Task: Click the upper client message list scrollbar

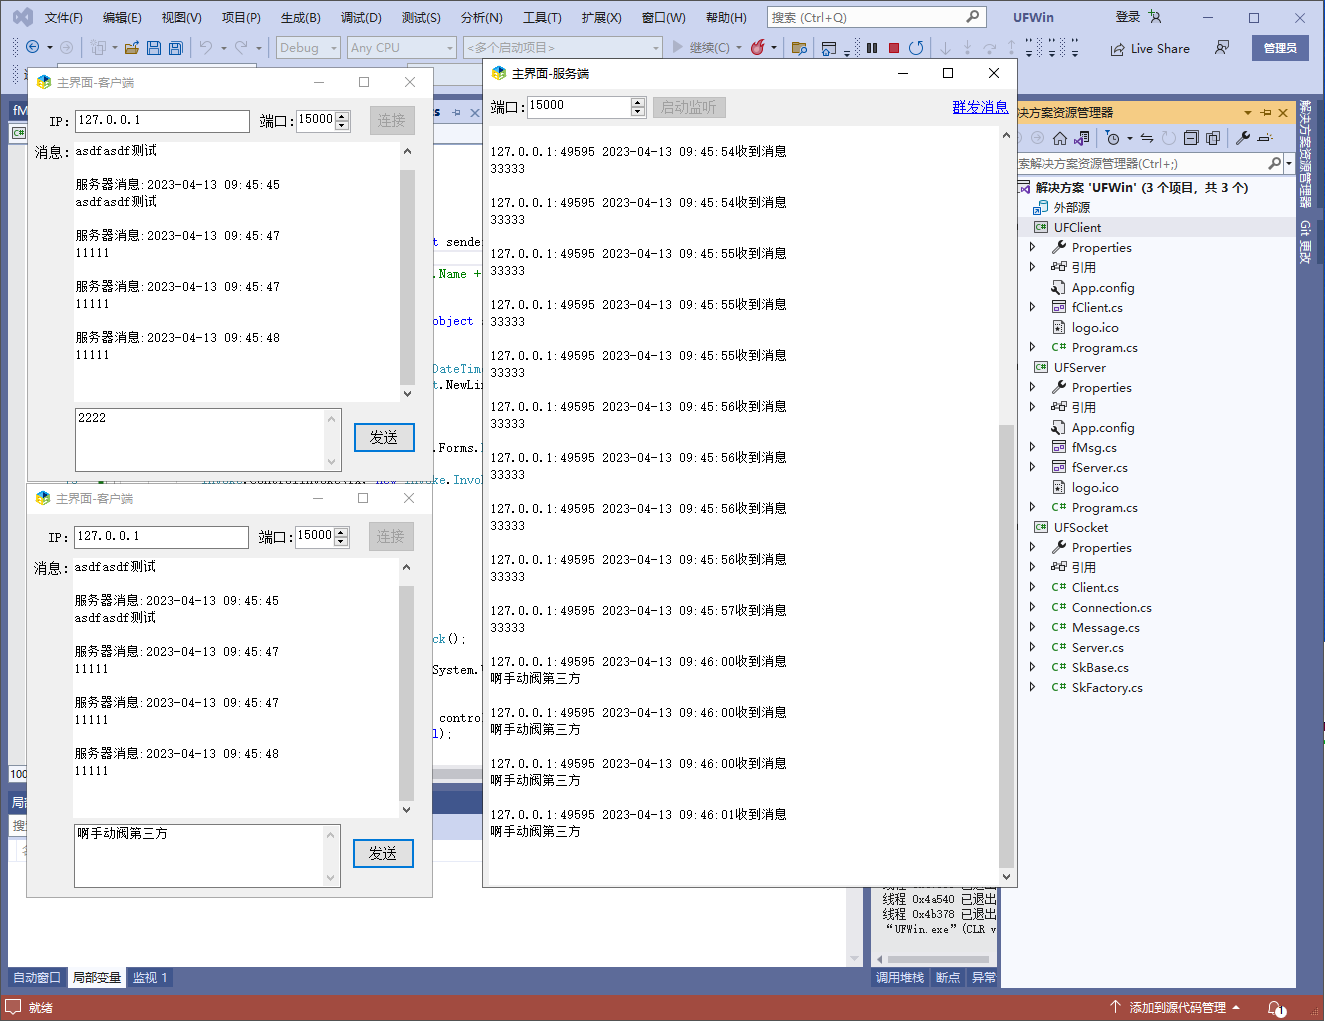Action: (x=407, y=272)
